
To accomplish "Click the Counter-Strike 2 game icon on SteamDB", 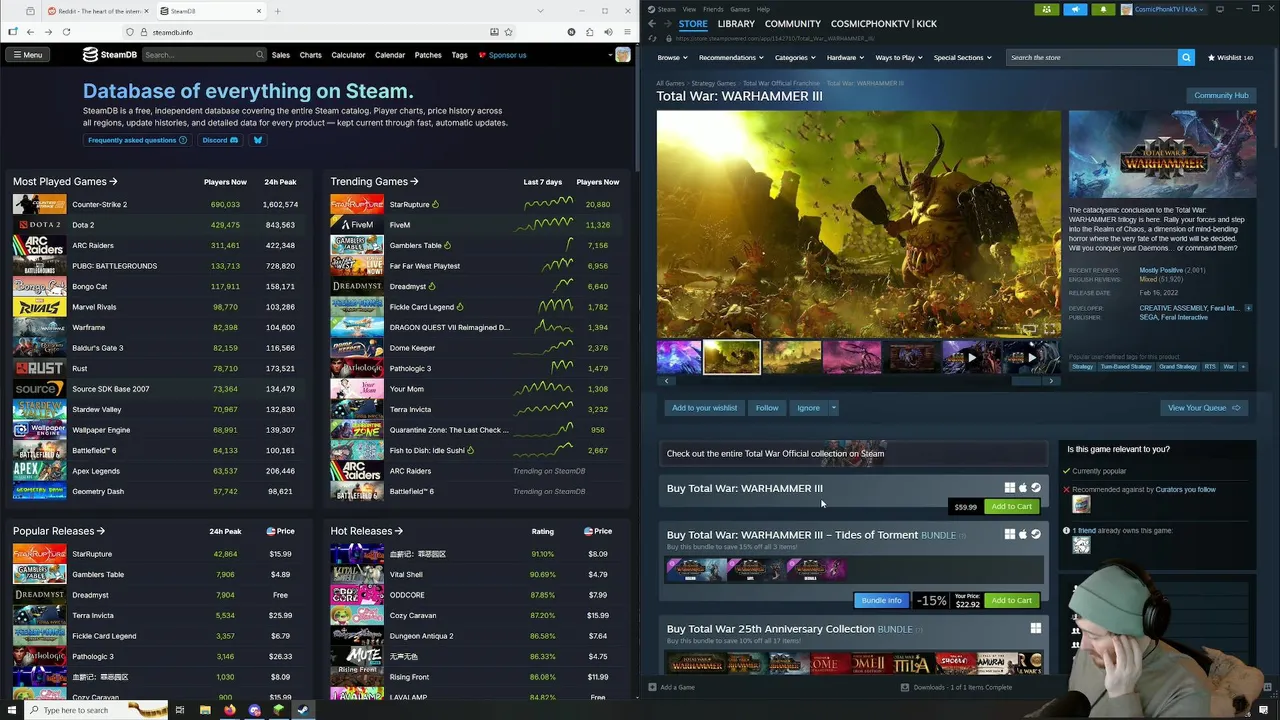I will tap(39, 204).
